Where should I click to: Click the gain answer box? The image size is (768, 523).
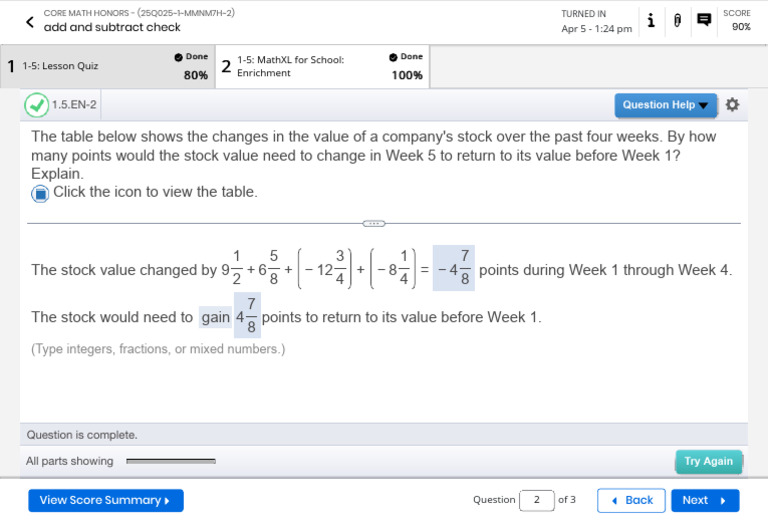[x=215, y=317]
